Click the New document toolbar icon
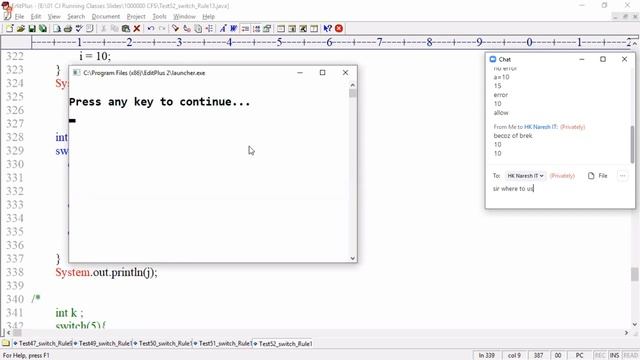 (x=9, y=29)
